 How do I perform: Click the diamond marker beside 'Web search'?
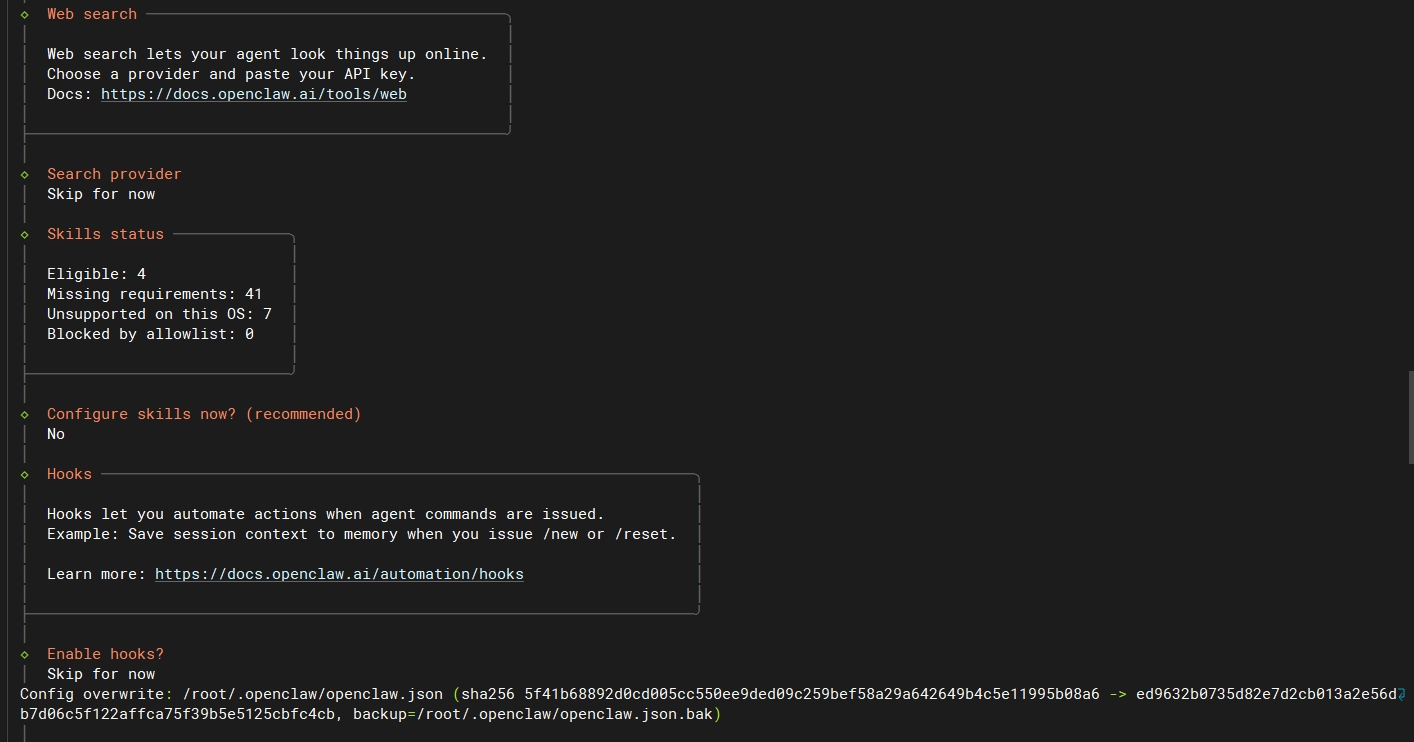pos(25,14)
